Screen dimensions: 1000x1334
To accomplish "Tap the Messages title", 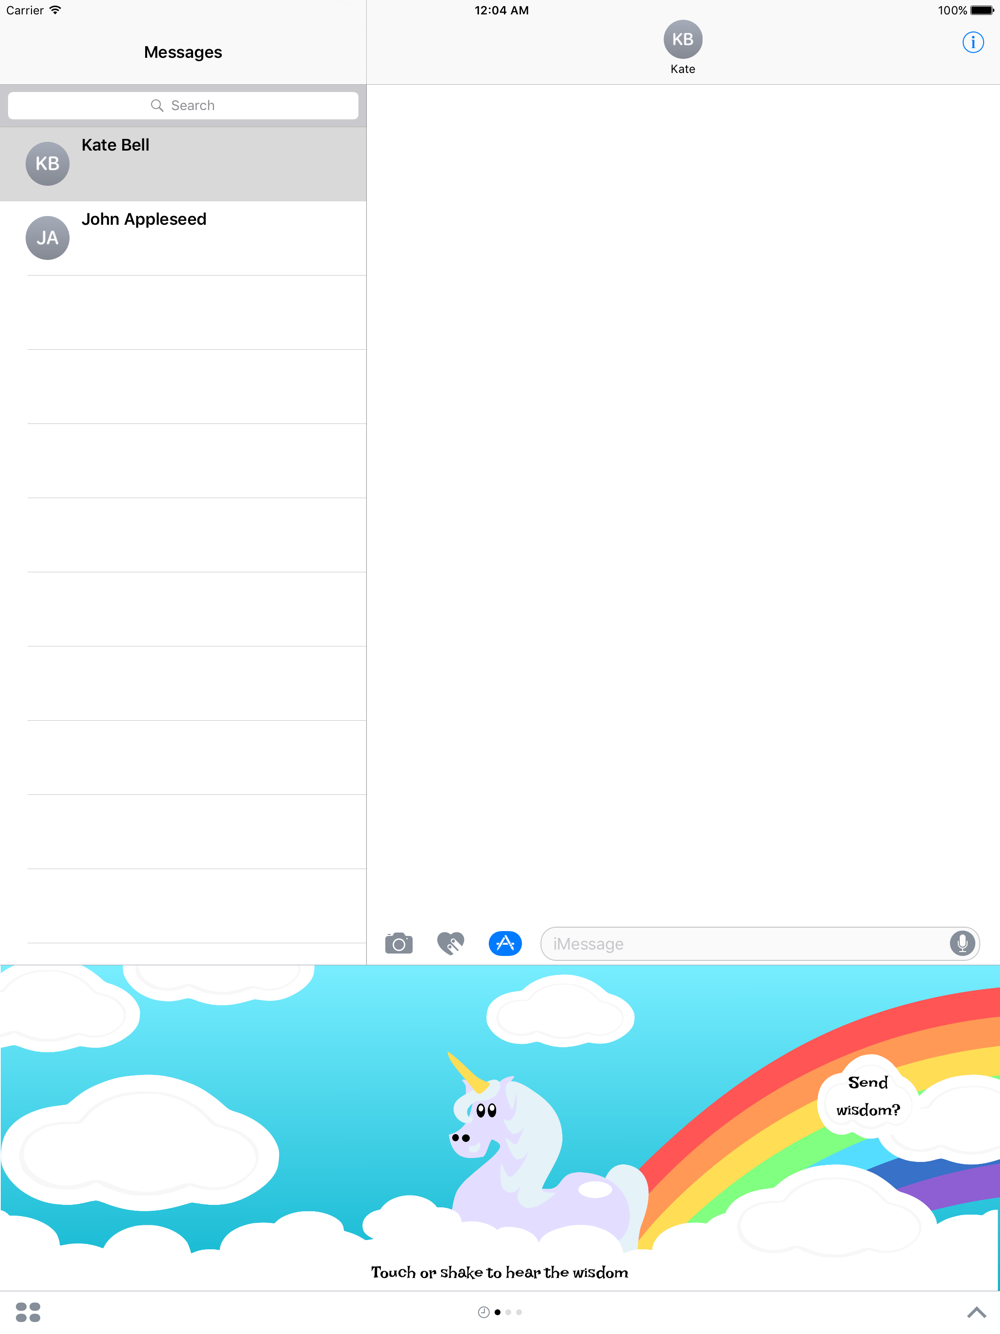I will (x=183, y=52).
